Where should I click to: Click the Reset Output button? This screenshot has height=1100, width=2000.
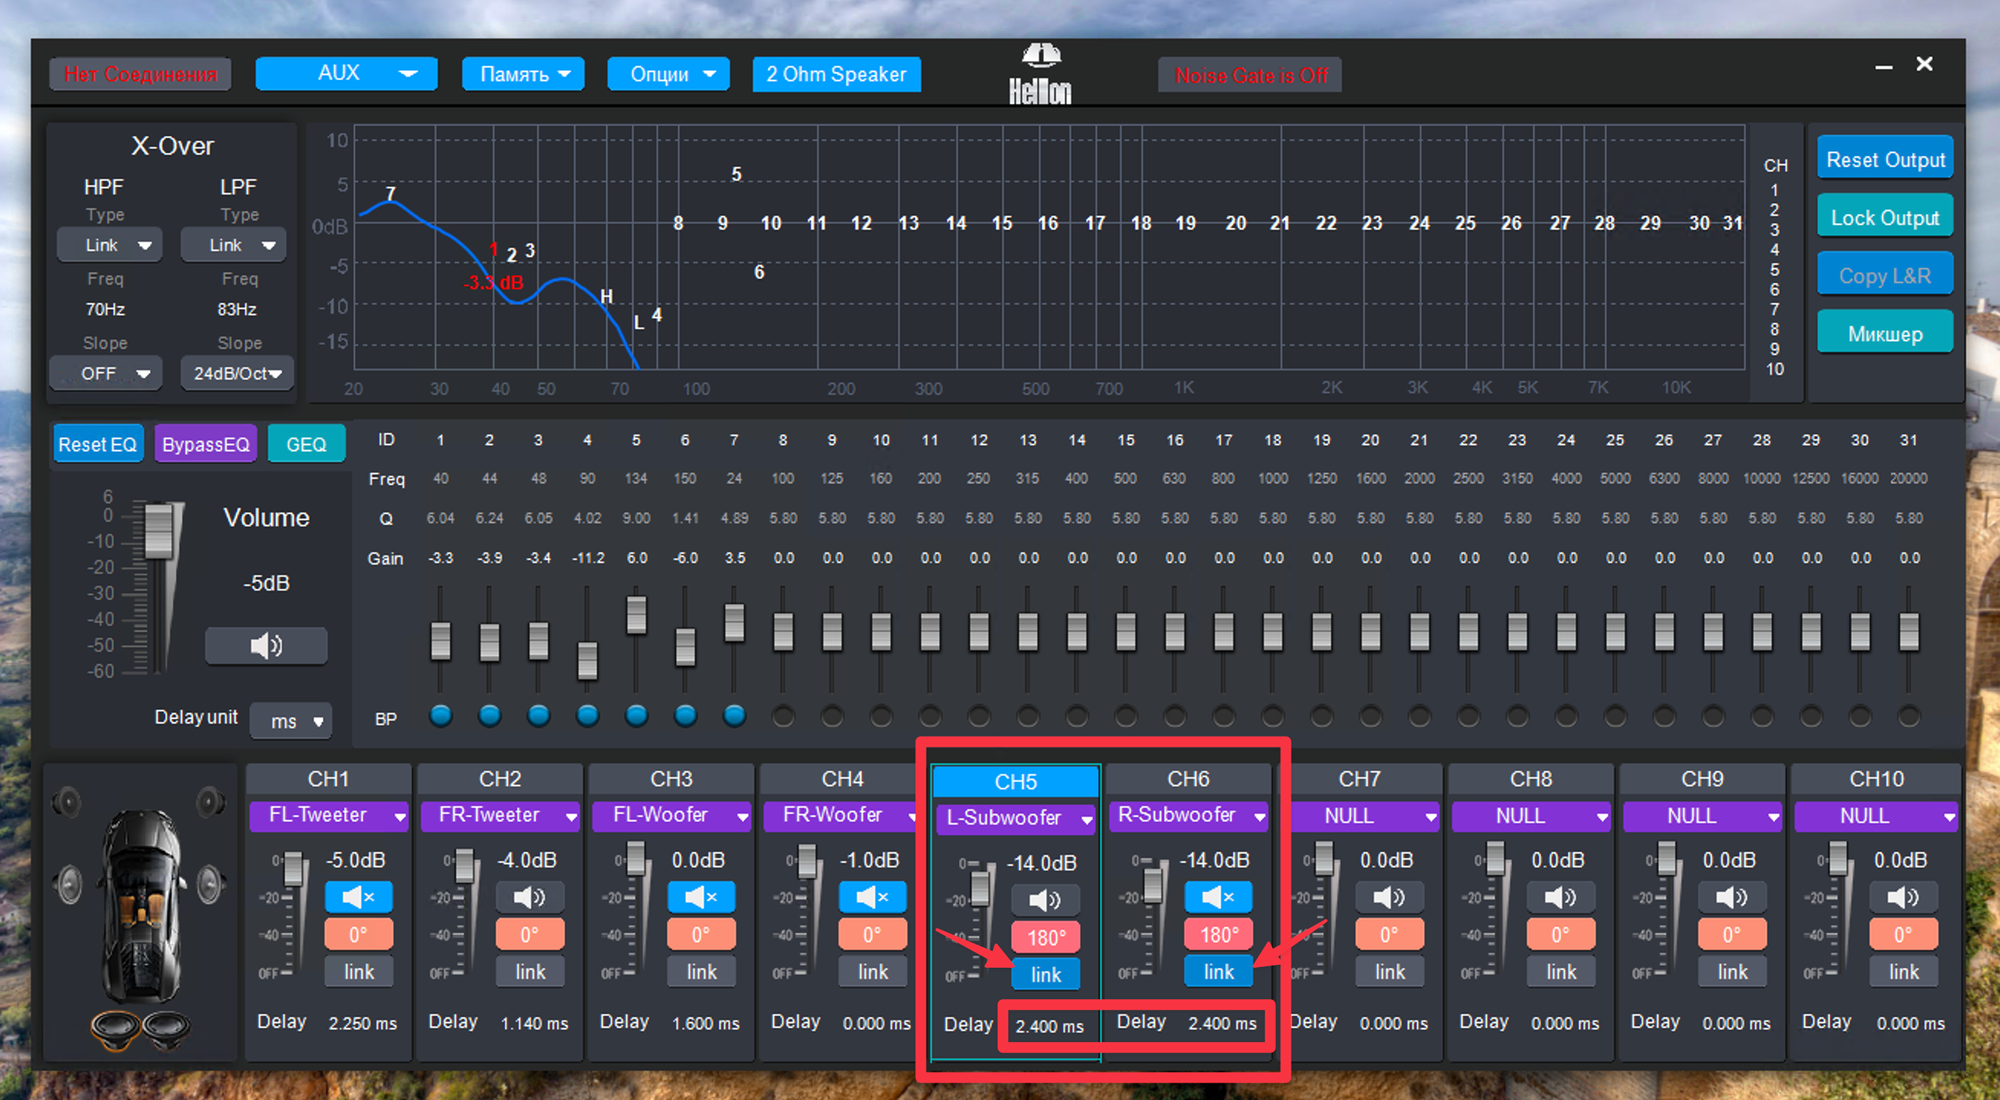pyautogui.click(x=1884, y=160)
